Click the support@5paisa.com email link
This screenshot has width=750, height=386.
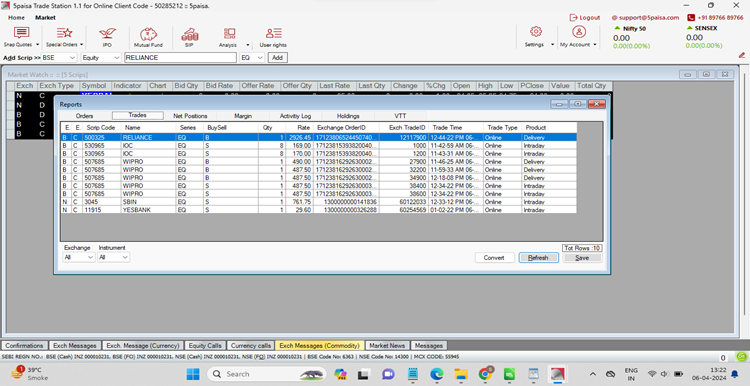click(x=645, y=18)
